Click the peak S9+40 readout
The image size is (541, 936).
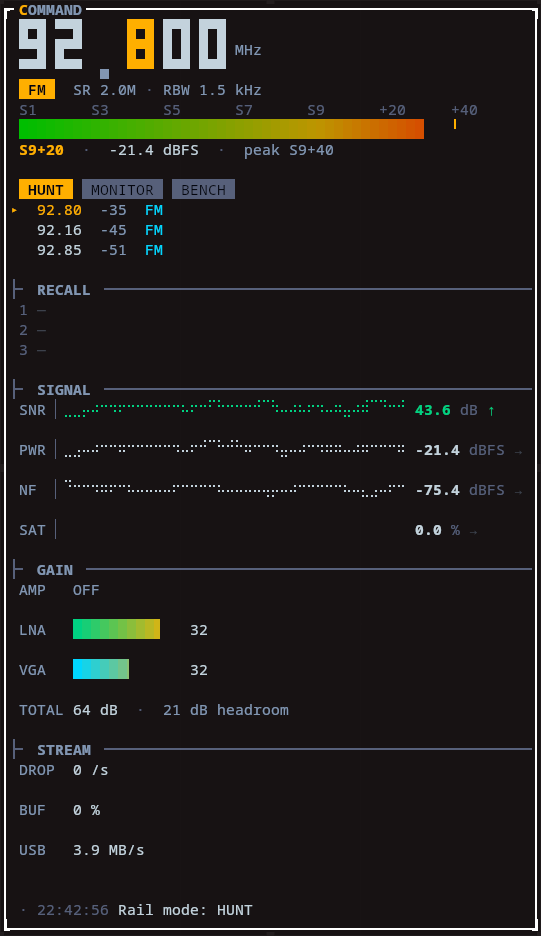coord(288,150)
